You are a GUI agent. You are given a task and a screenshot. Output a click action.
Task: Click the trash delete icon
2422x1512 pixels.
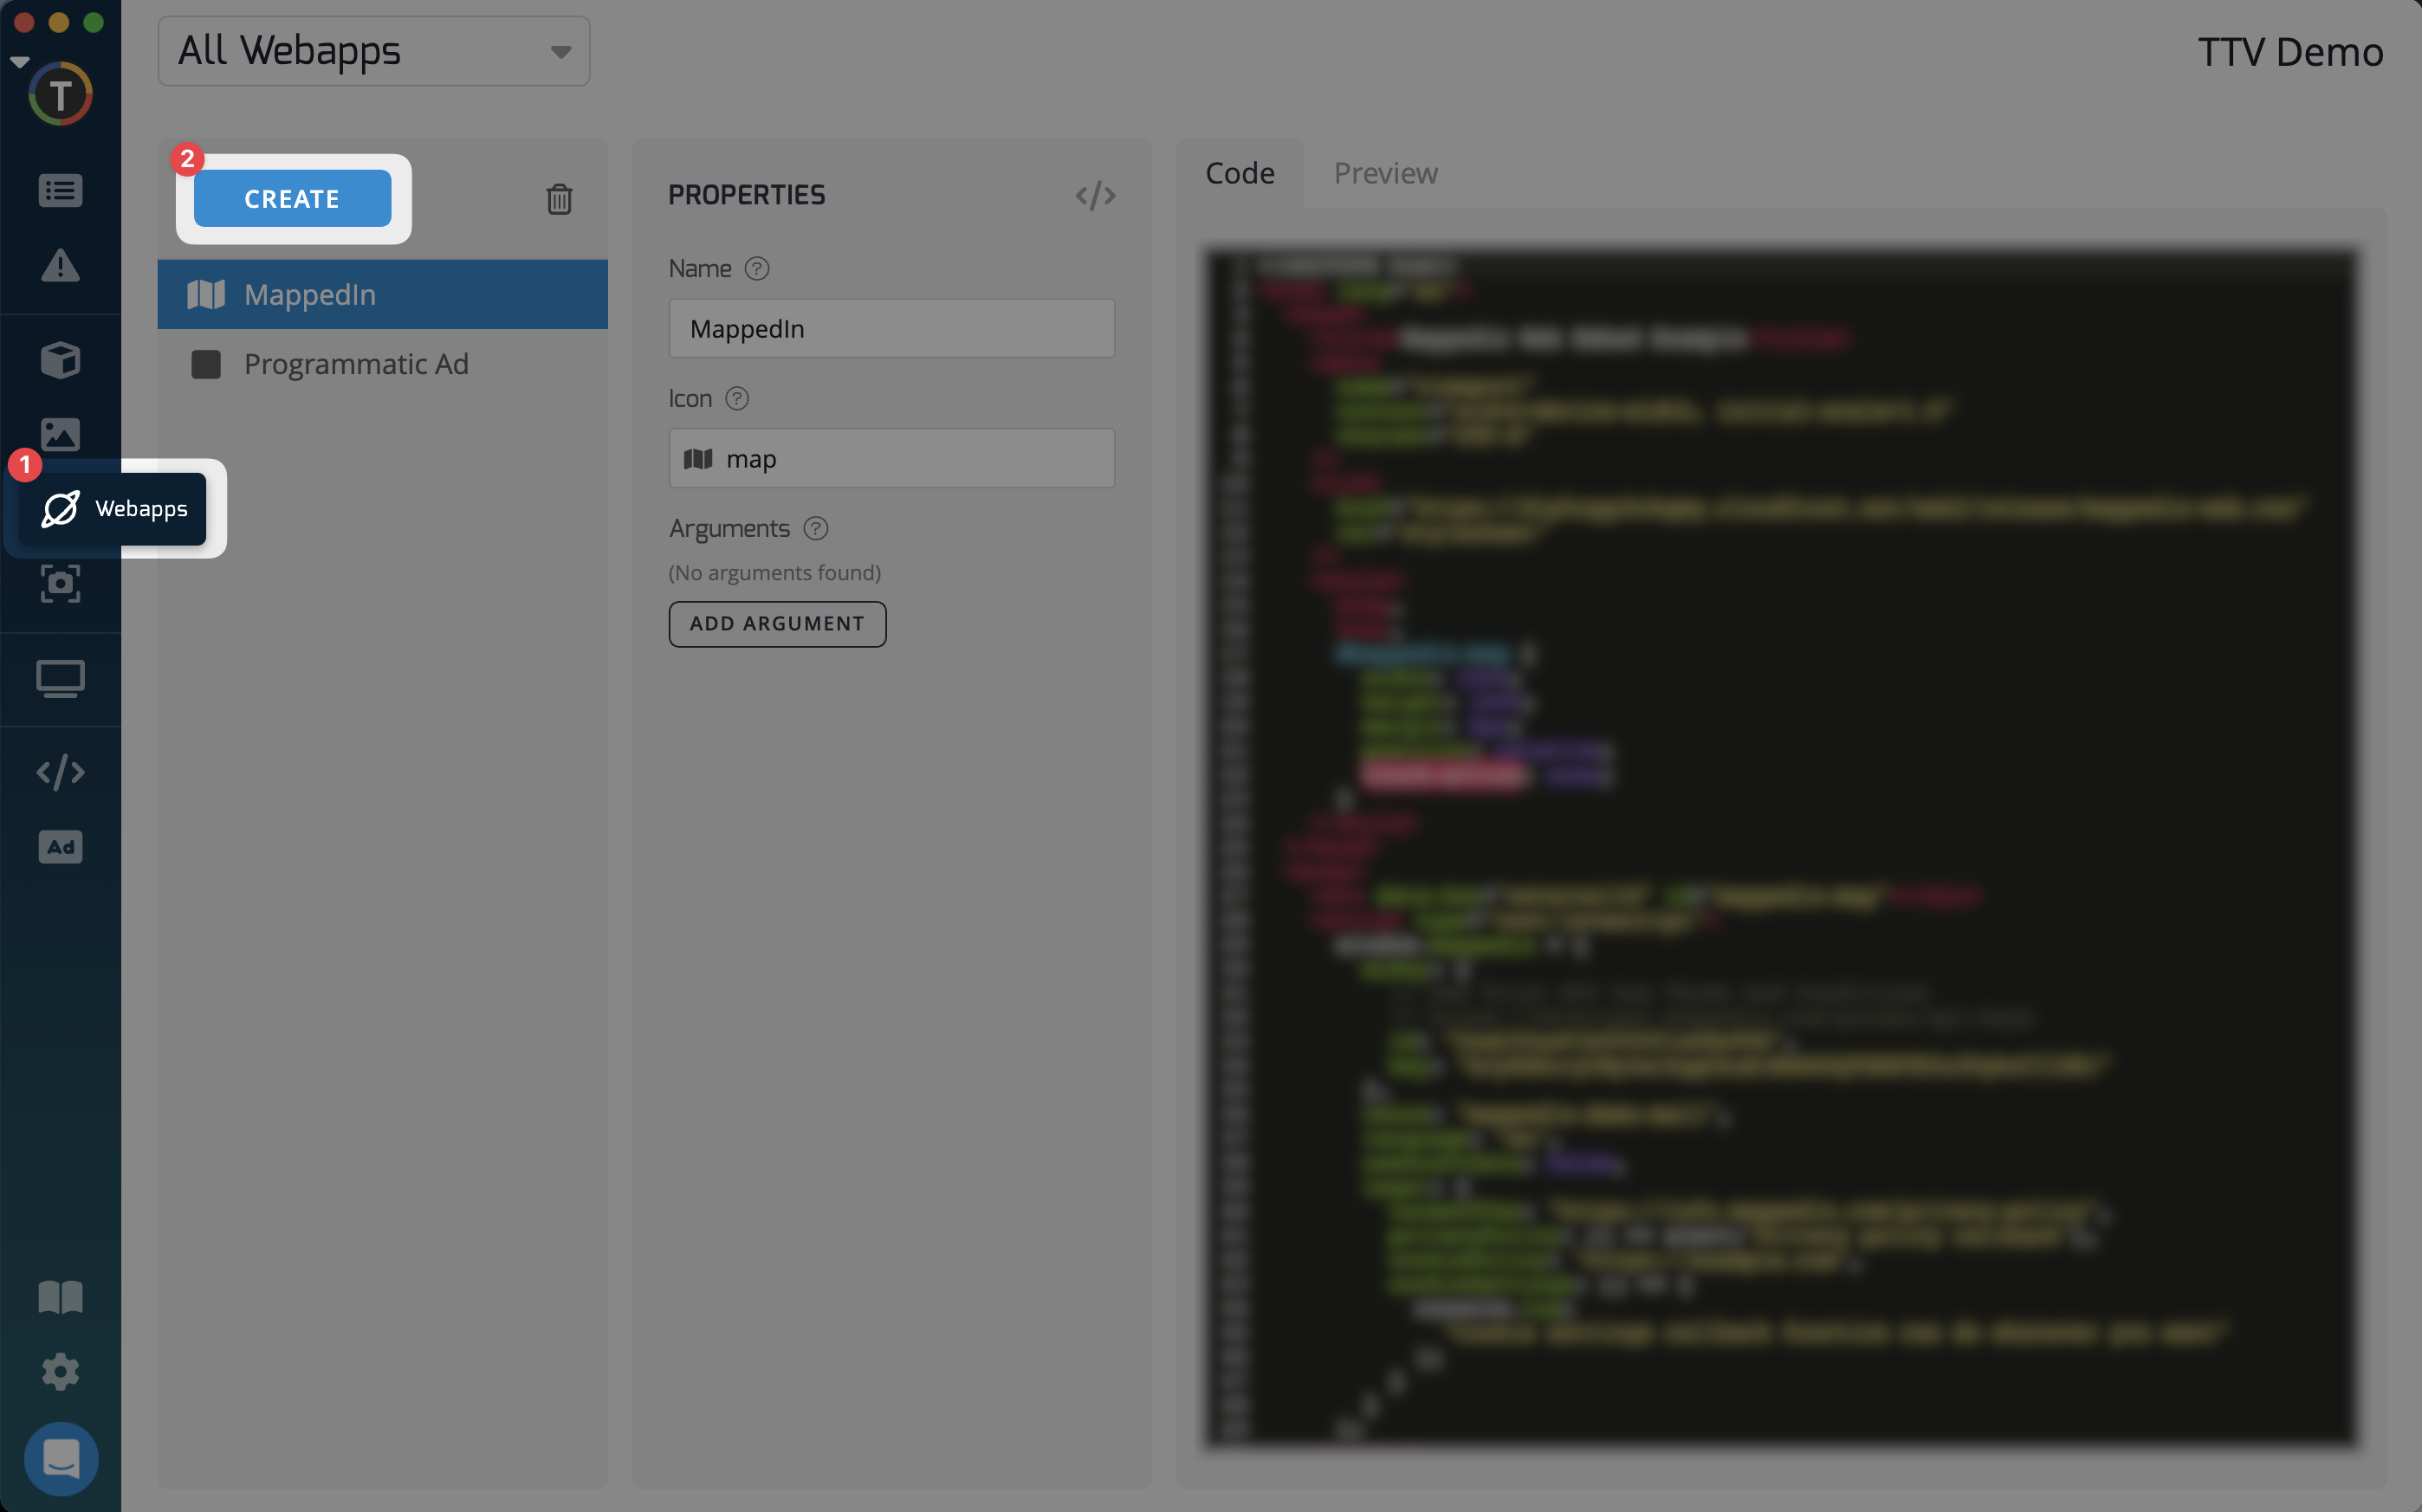(559, 199)
